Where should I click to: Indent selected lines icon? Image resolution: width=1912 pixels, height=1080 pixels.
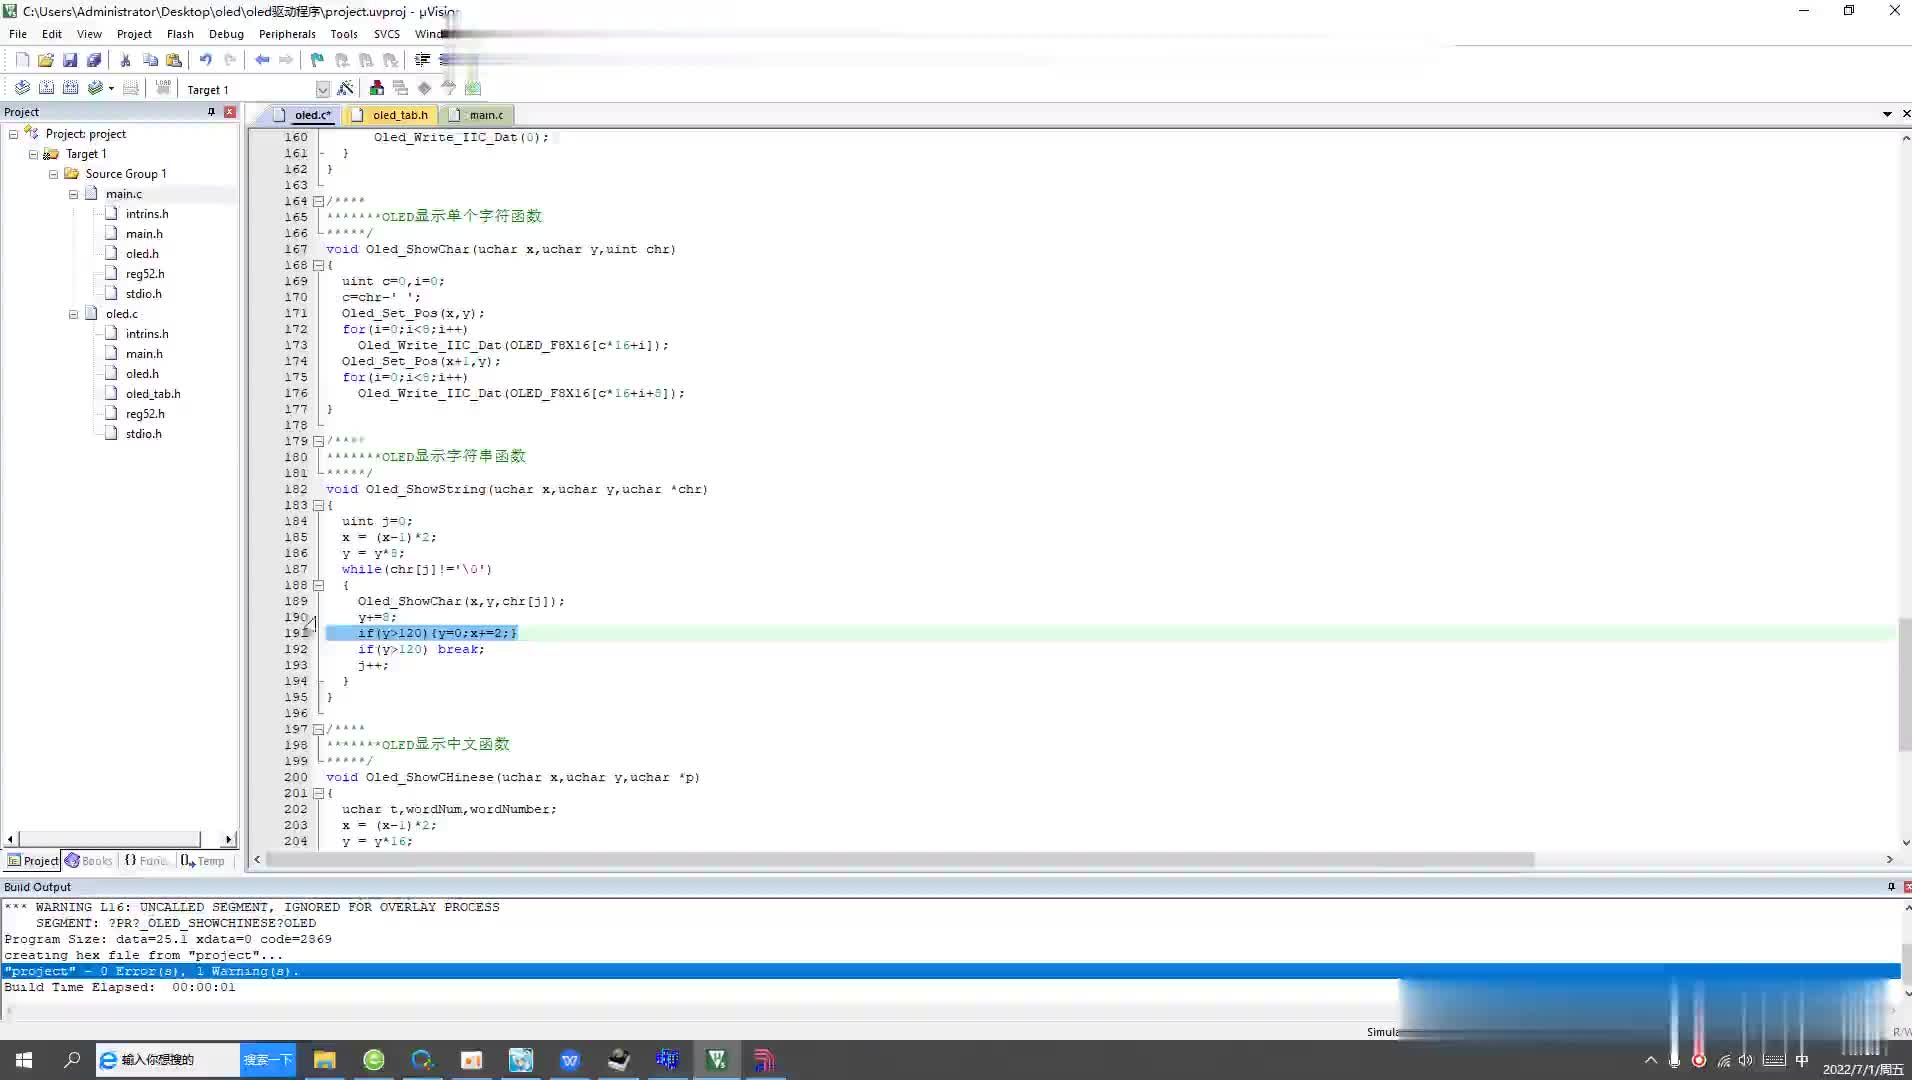pyautogui.click(x=422, y=60)
